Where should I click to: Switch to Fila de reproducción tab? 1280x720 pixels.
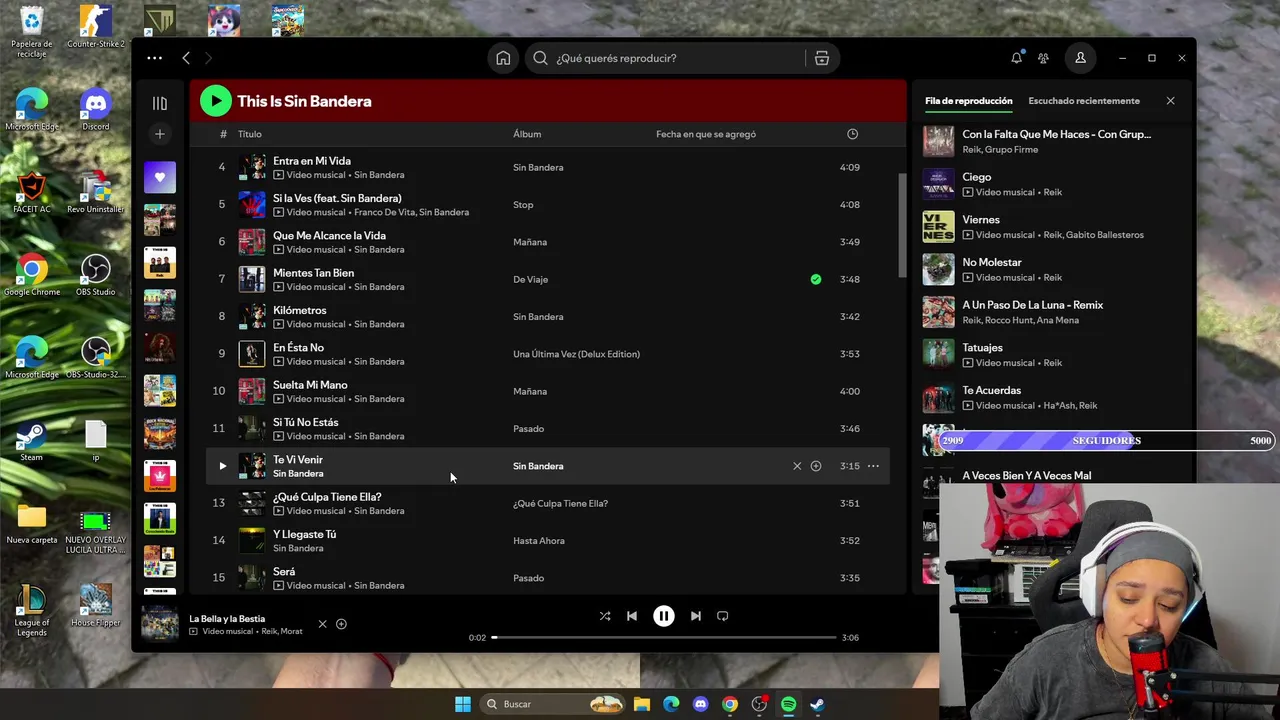coord(968,101)
